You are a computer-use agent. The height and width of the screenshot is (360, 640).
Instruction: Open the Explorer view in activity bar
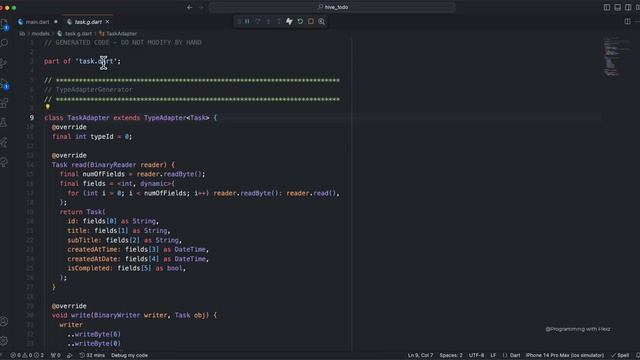click(4, 24)
